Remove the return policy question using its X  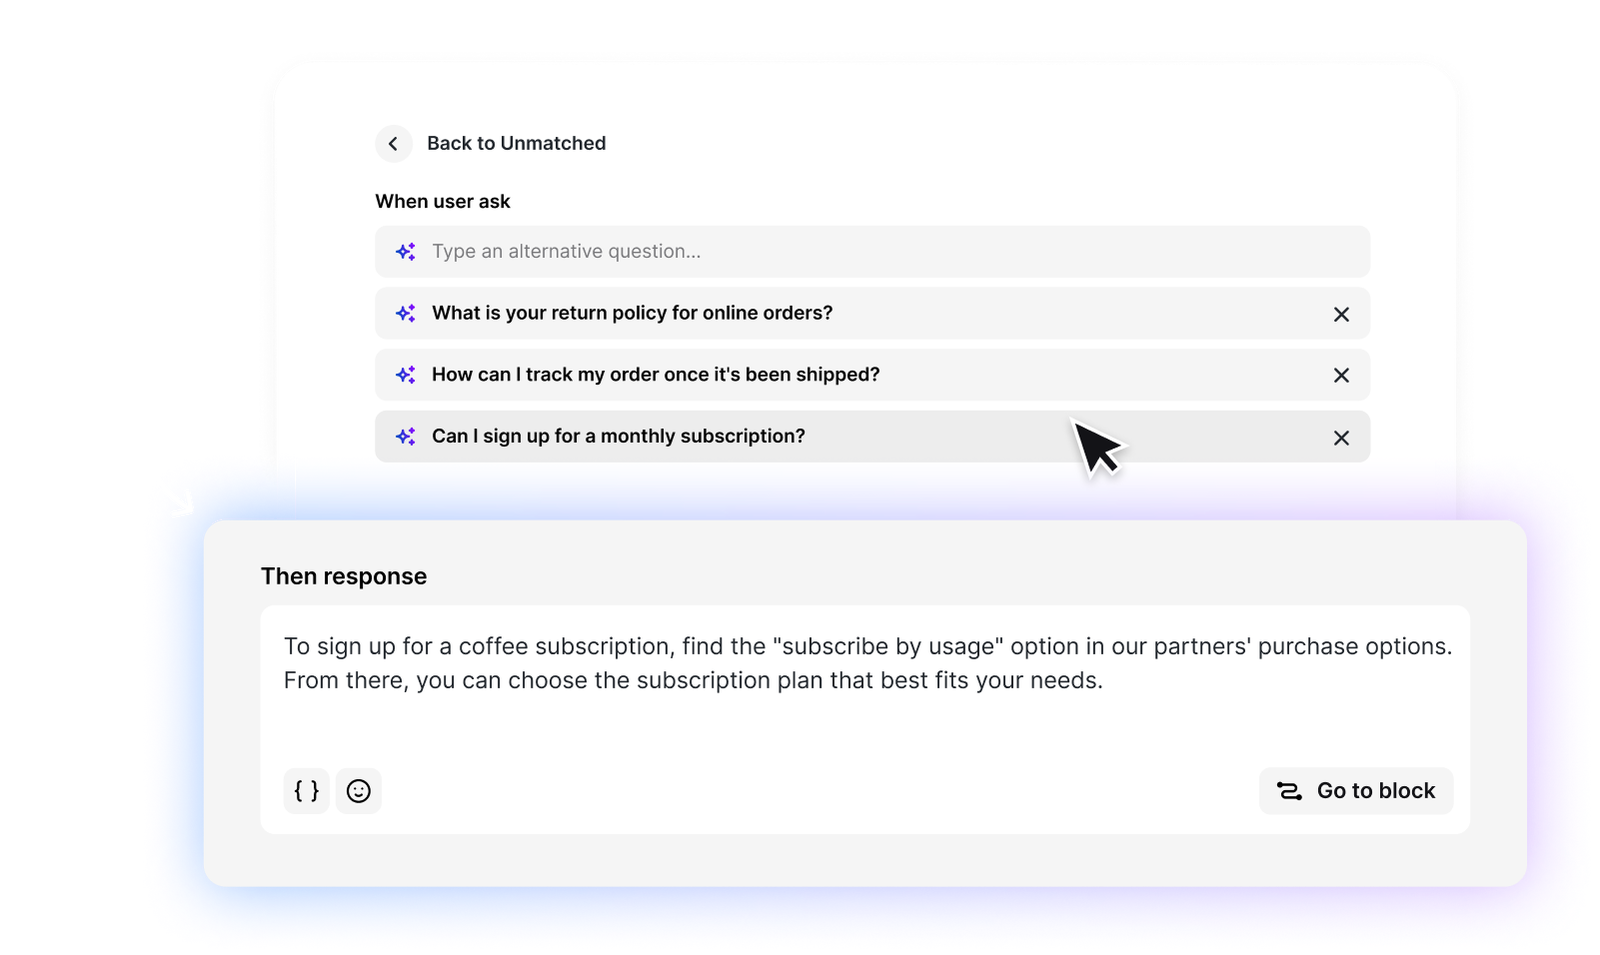point(1341,313)
